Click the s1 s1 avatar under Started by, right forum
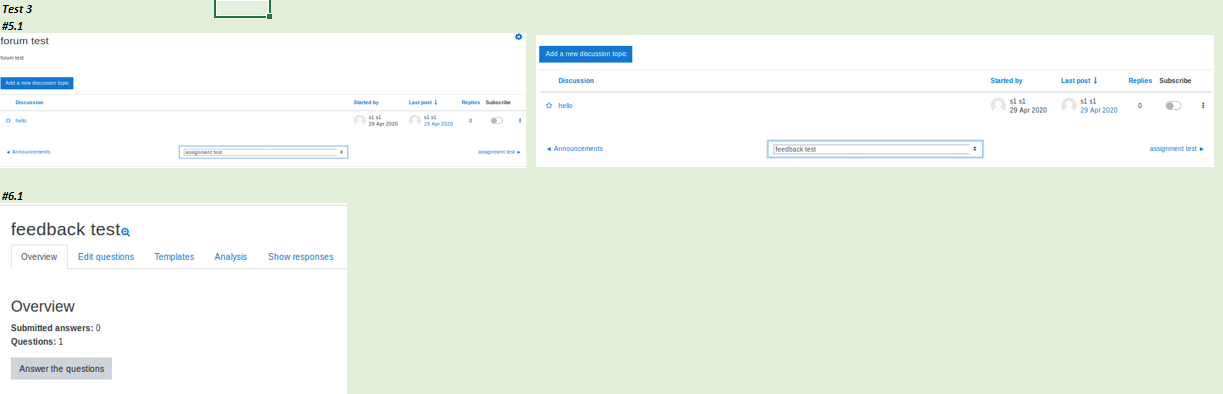This screenshot has width=1223, height=394. pyautogui.click(x=998, y=105)
